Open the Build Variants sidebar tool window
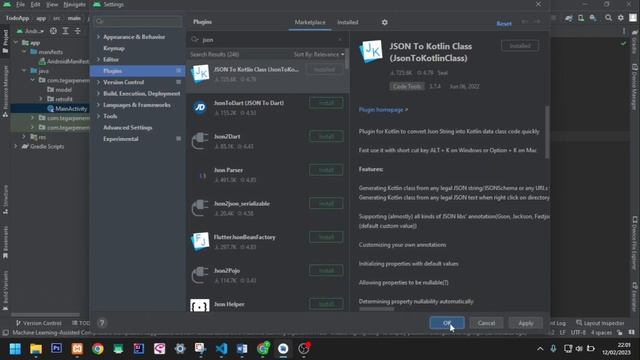Viewport: 640px width, 360px height. point(5,291)
